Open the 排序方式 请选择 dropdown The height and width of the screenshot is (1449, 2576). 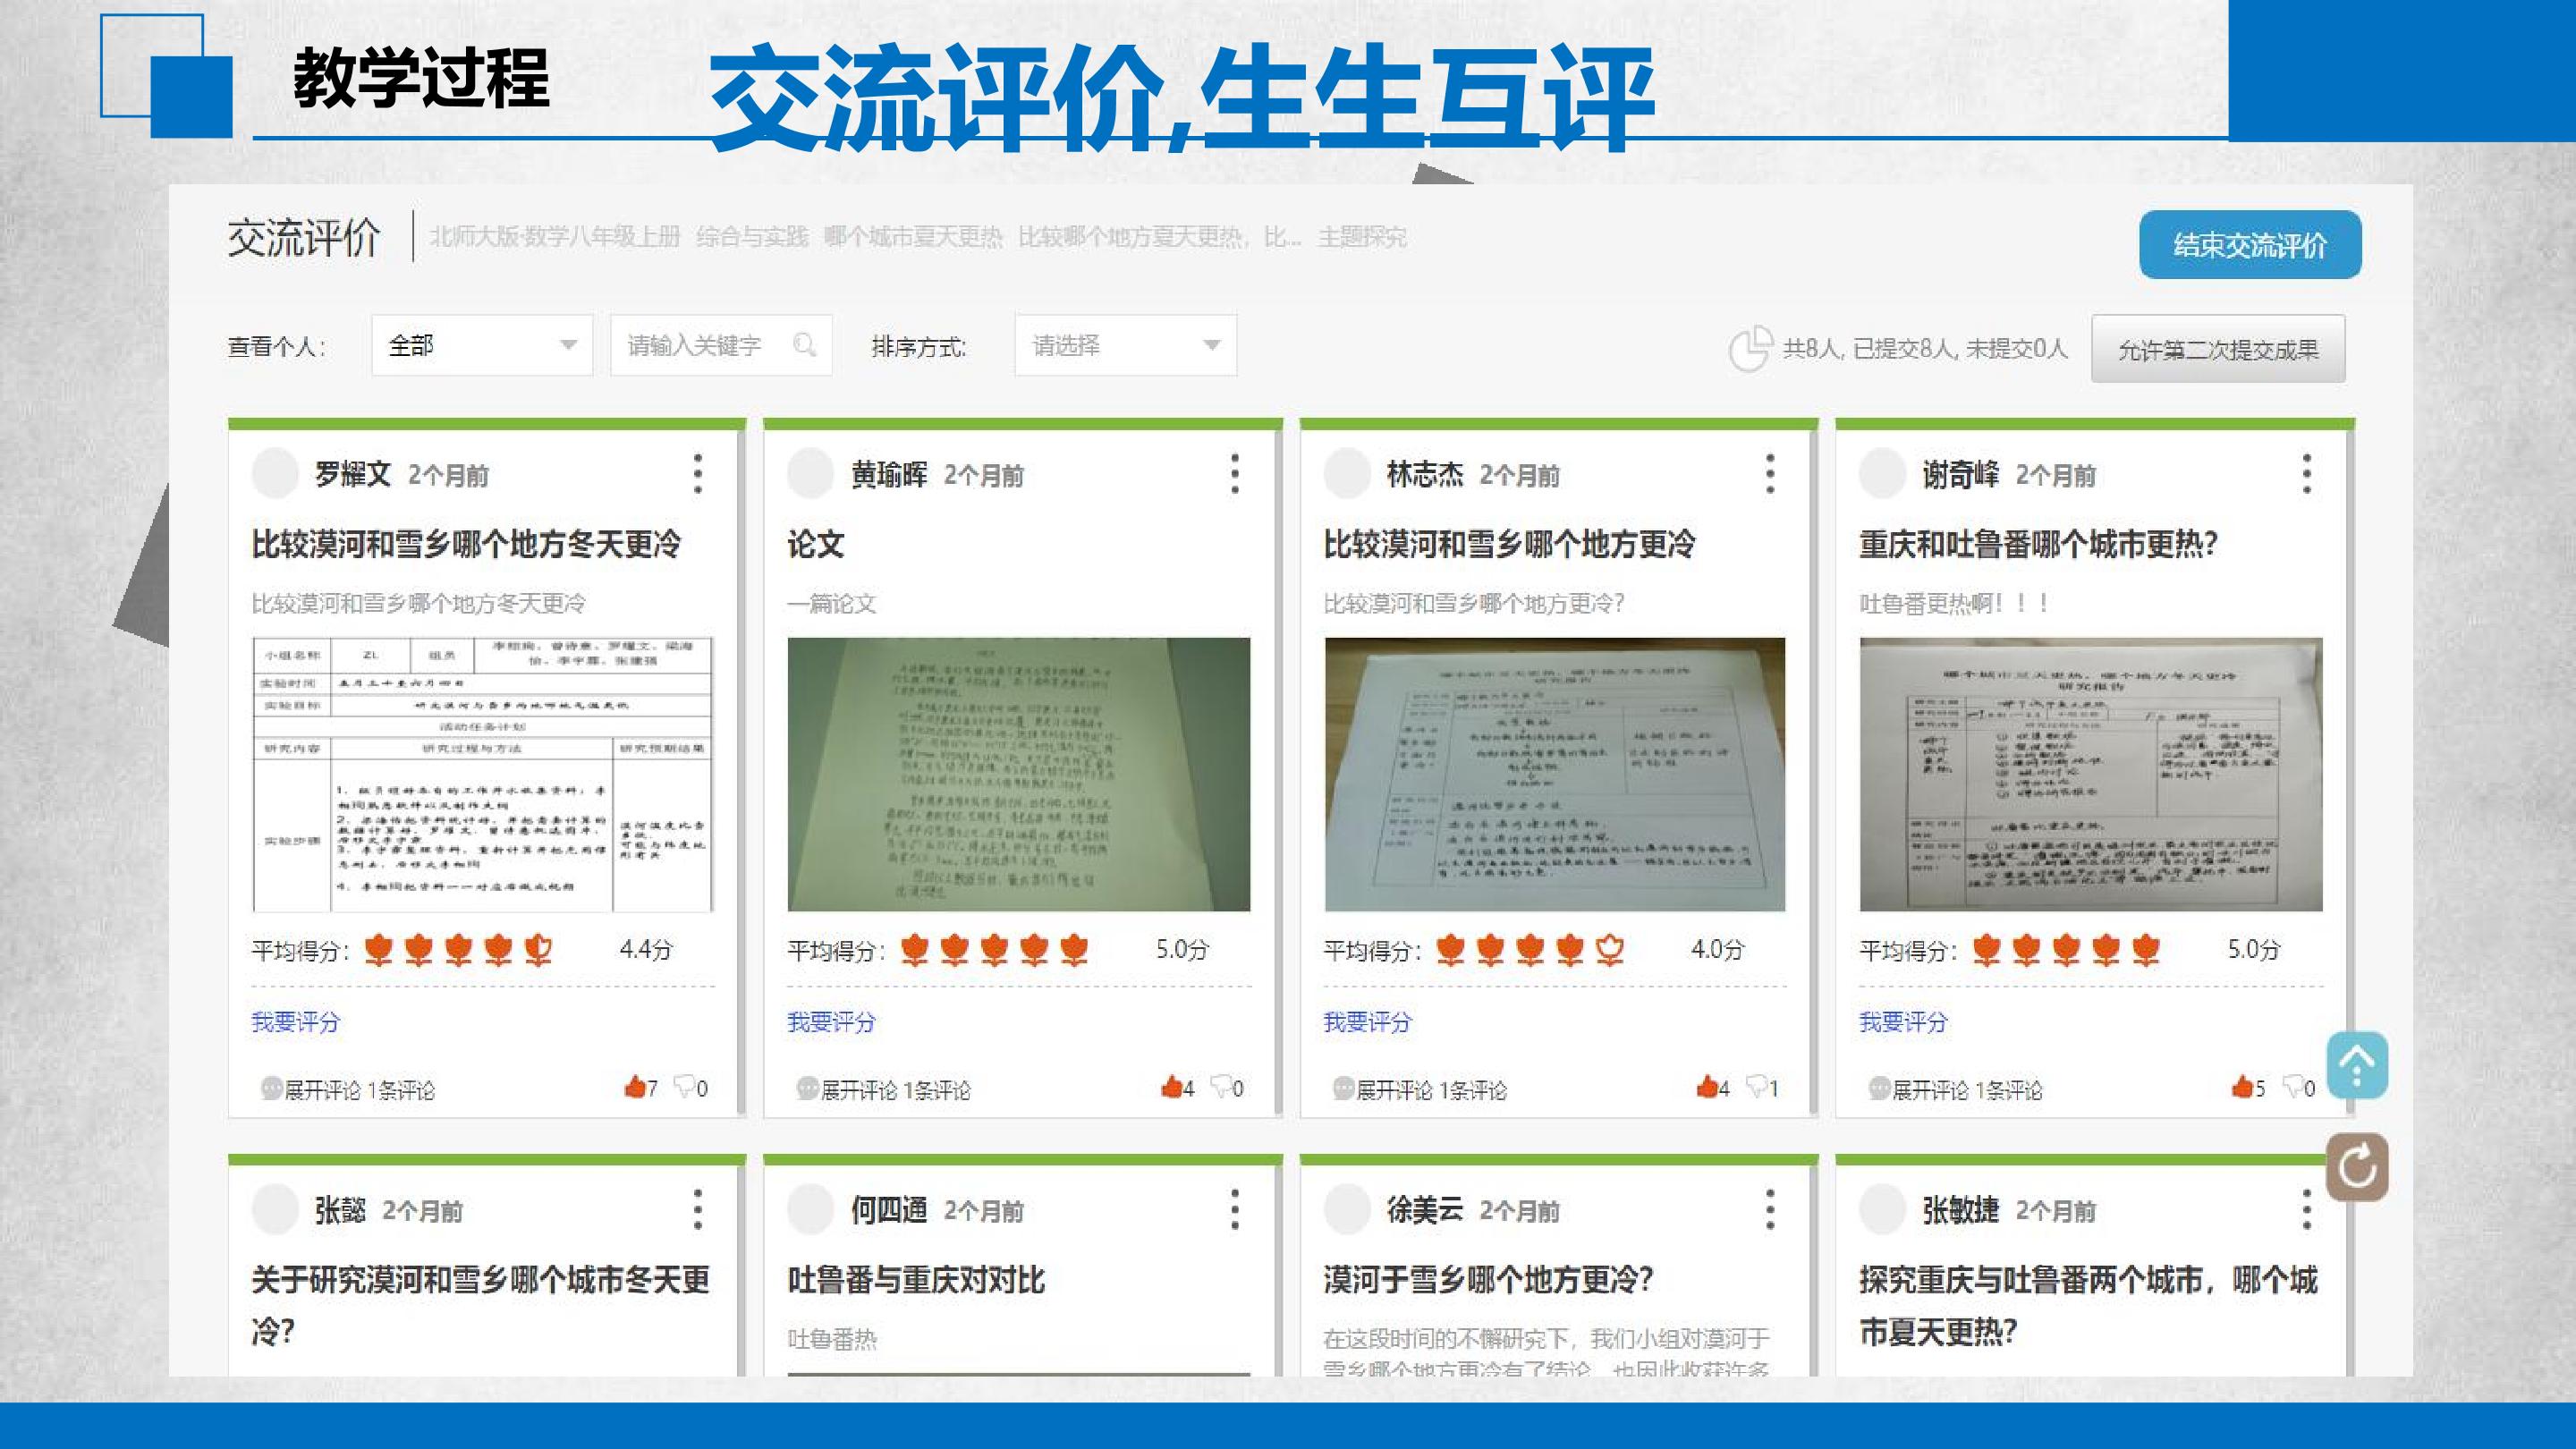(x=1125, y=345)
